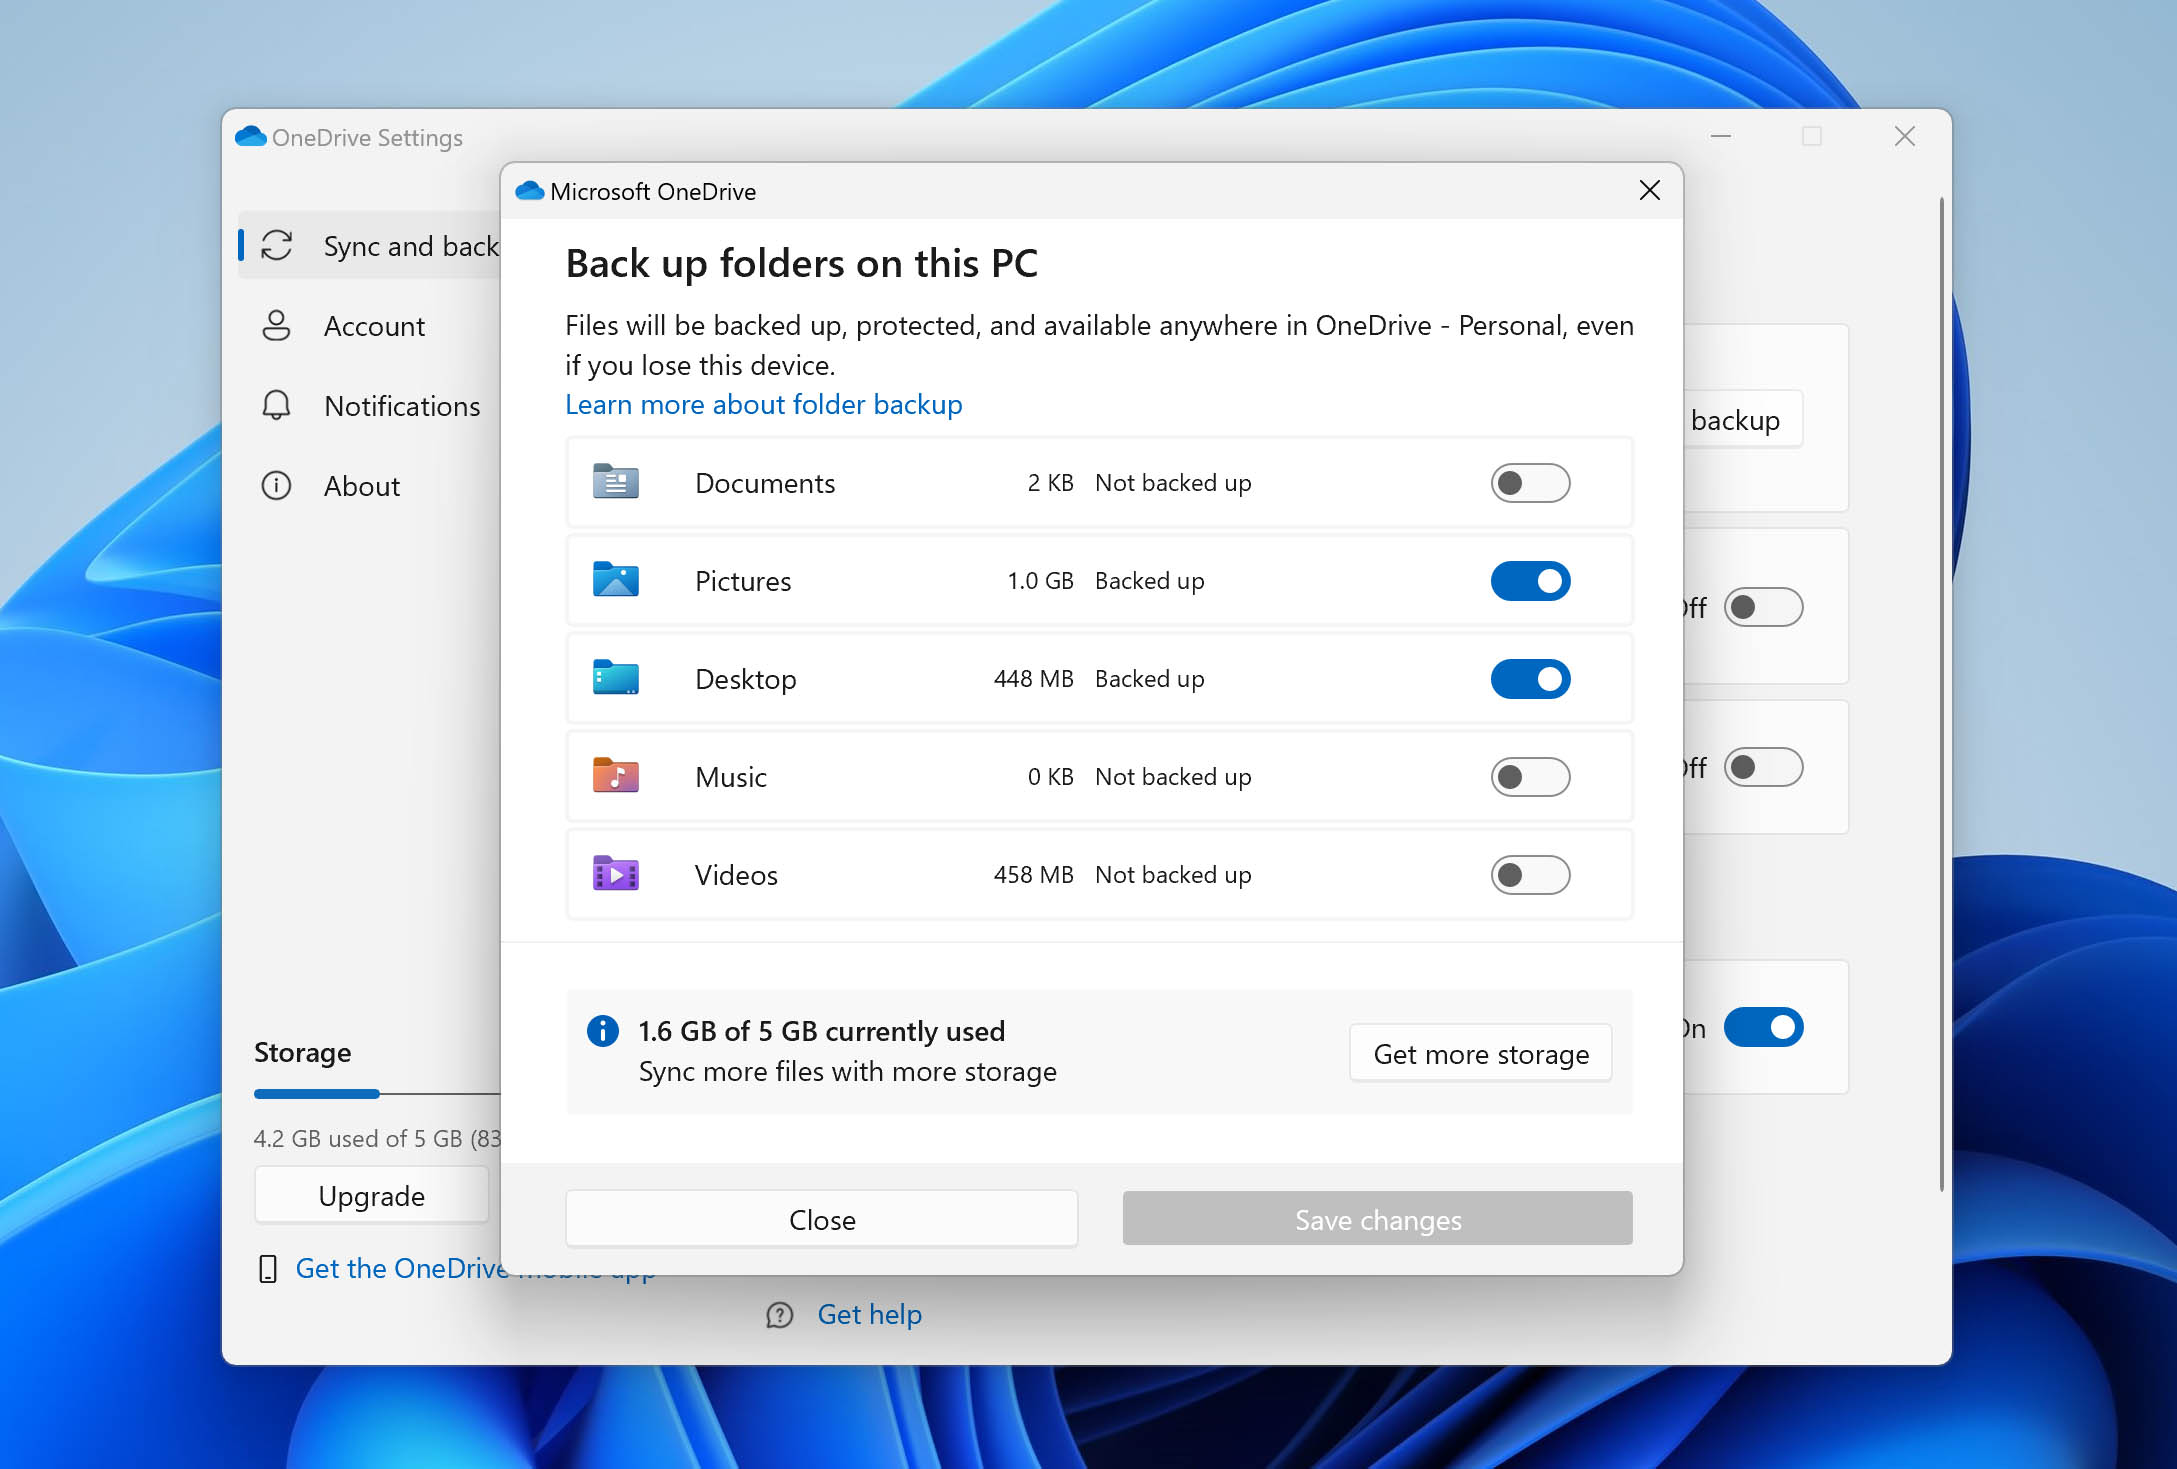Click the Pictures folder name
Image resolution: width=2177 pixels, height=1469 pixels.
coord(743,581)
